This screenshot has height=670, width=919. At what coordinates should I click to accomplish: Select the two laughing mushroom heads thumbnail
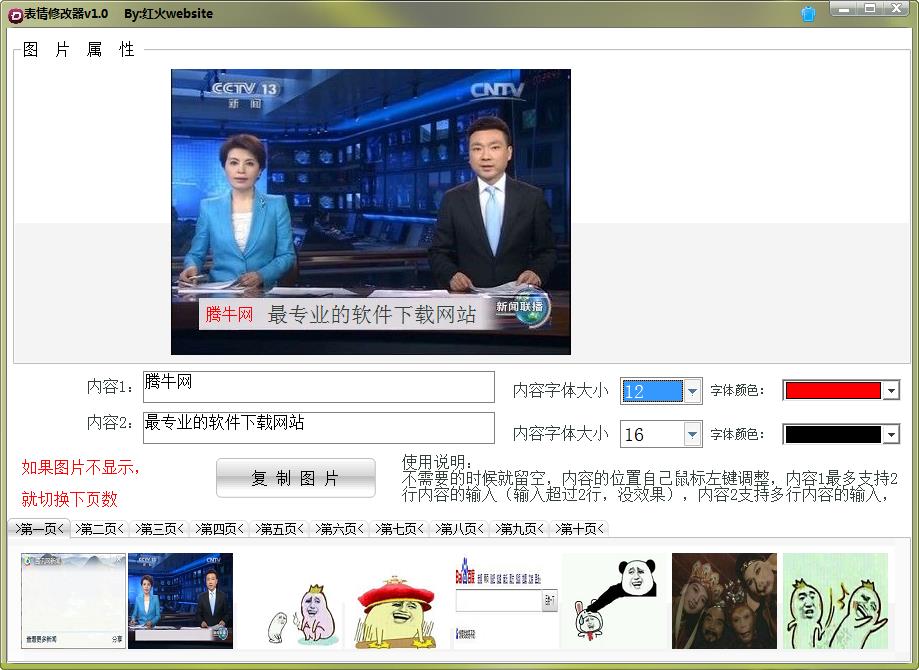pyautogui.click(x=834, y=600)
